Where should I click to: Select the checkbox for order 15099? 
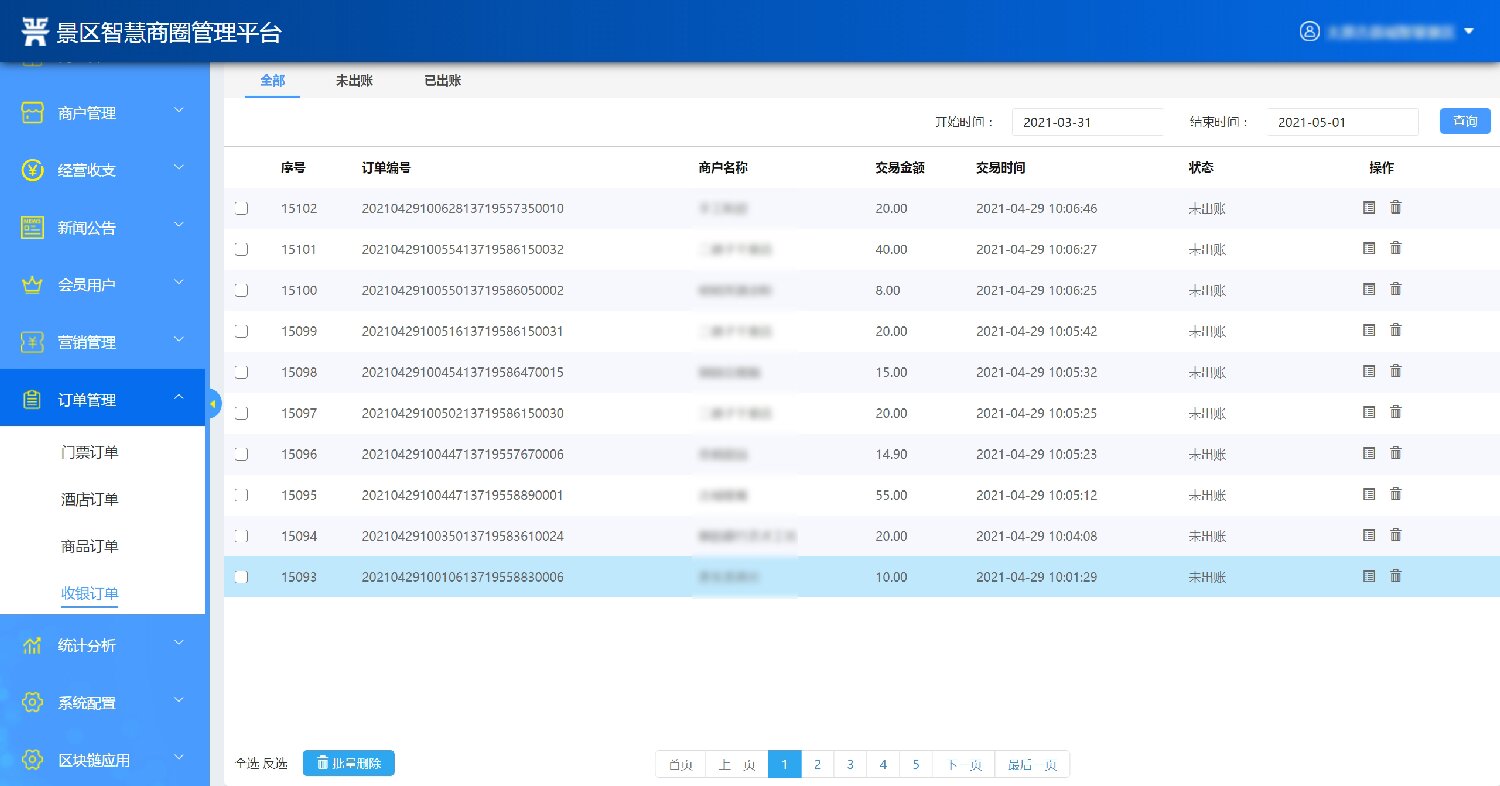click(x=241, y=331)
